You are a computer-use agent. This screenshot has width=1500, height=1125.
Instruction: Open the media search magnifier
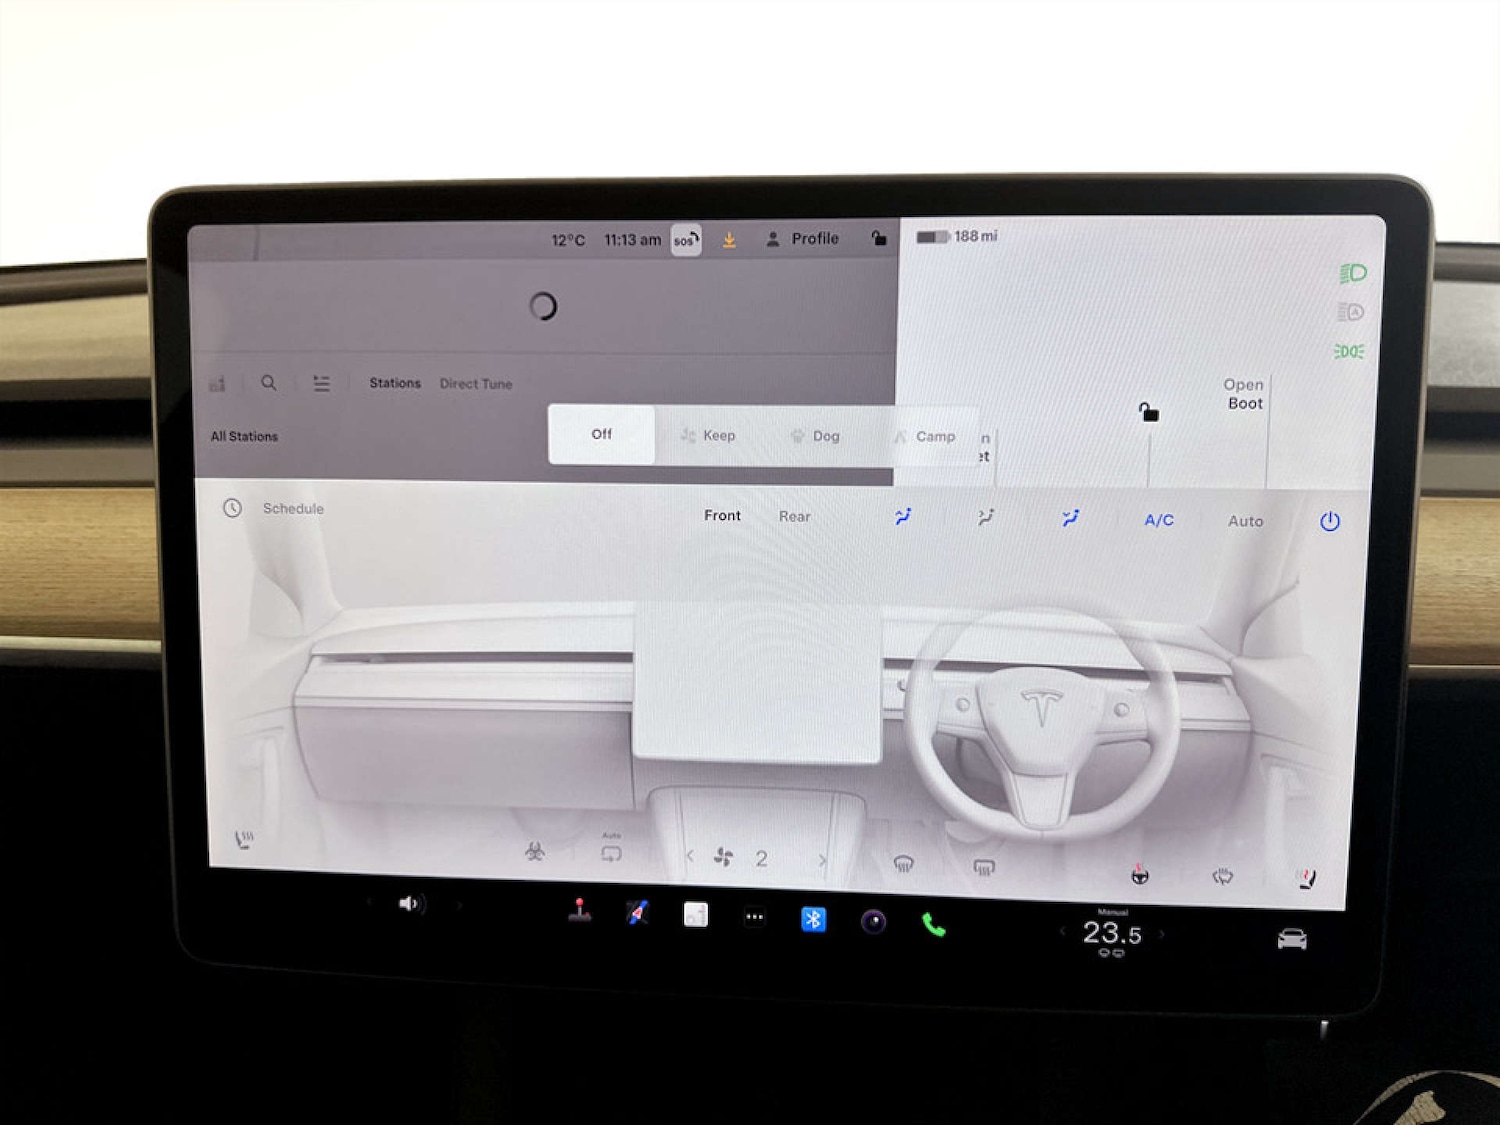point(268,383)
